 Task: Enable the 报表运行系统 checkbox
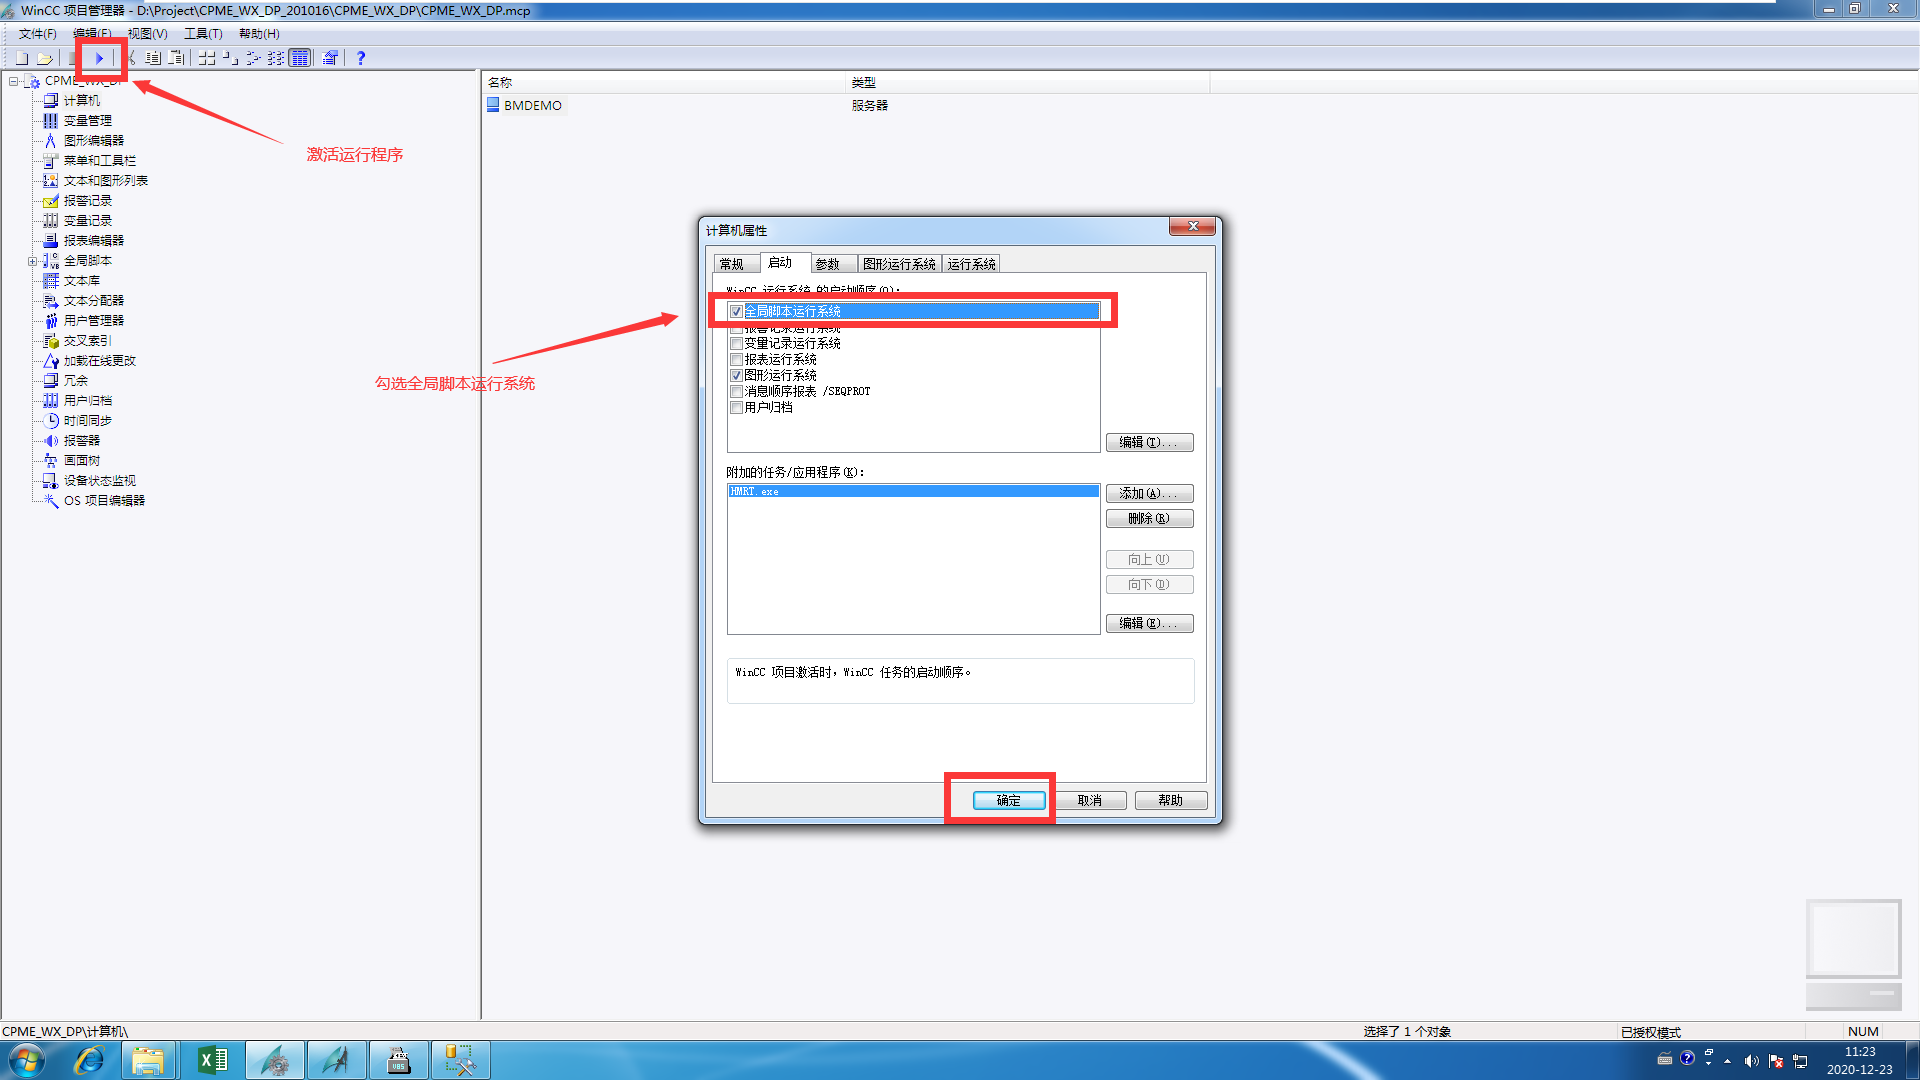point(736,359)
